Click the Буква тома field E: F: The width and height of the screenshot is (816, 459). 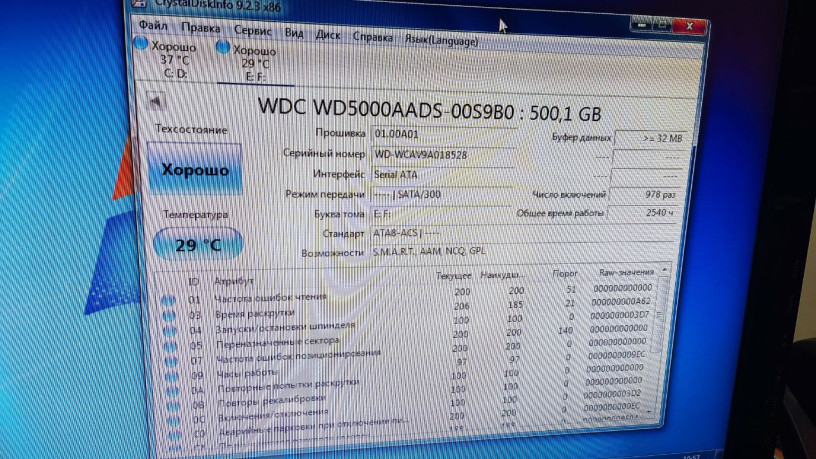click(x=442, y=214)
